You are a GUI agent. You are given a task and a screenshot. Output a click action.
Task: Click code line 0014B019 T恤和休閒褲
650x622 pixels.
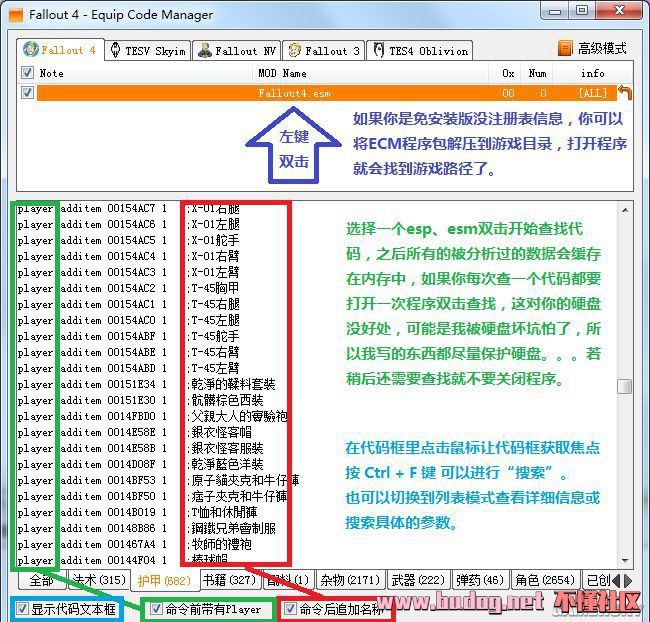pos(137,512)
